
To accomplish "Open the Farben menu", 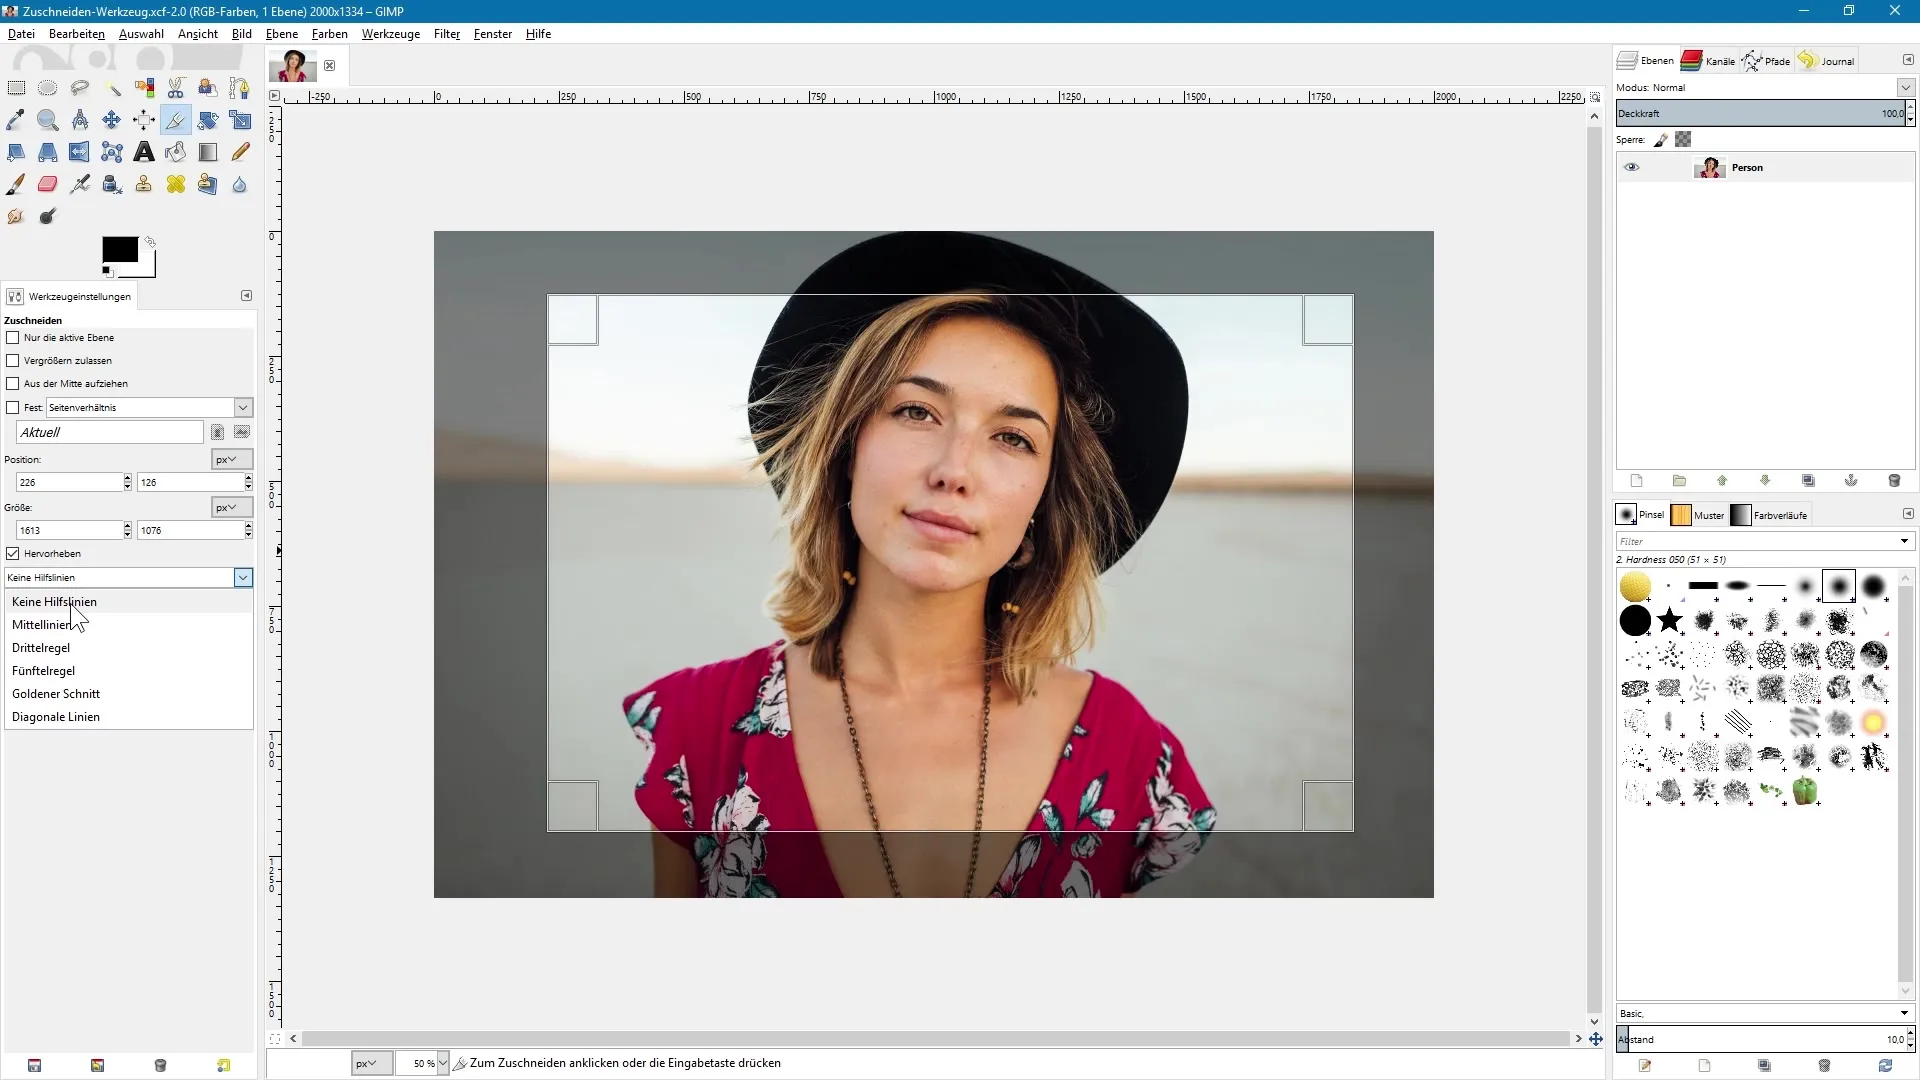I will click(330, 34).
